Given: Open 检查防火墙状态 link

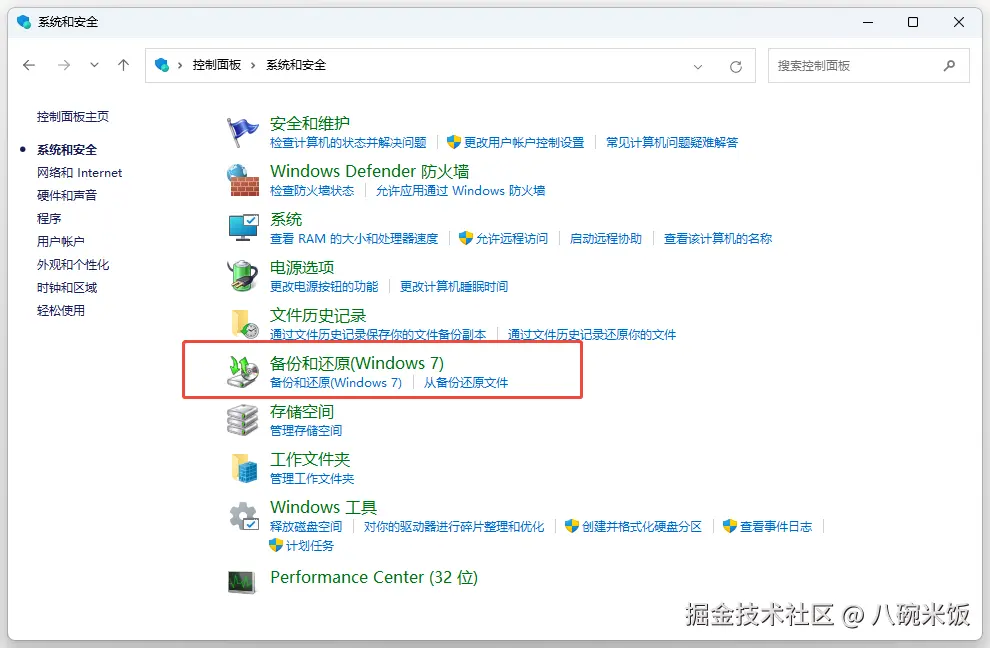Looking at the screenshot, I should [x=312, y=191].
